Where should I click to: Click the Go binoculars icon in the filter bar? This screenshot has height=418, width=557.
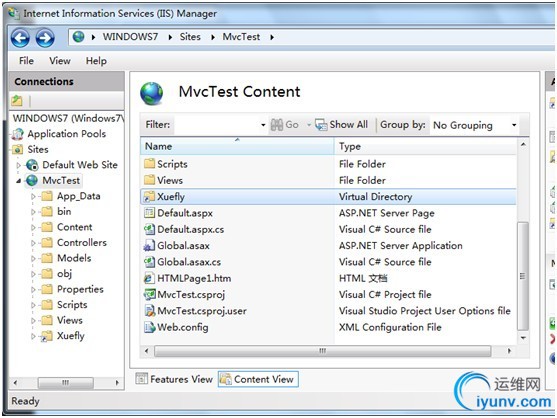point(277,125)
